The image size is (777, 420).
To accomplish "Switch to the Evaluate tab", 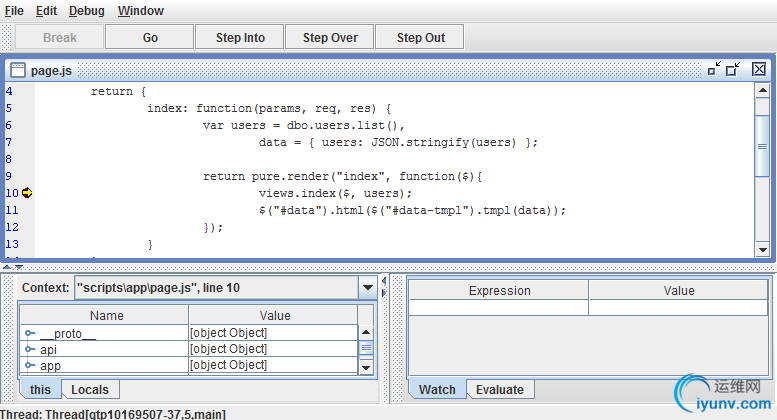I will 499,390.
